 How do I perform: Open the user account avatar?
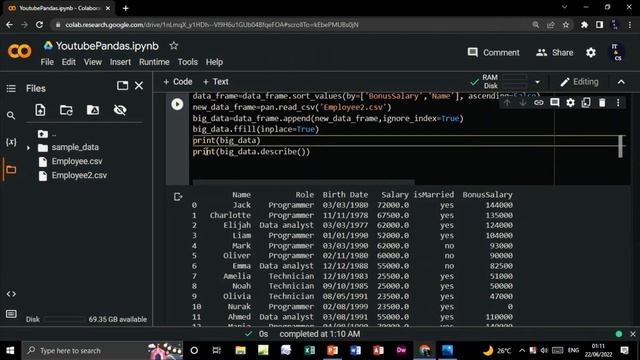[616, 53]
